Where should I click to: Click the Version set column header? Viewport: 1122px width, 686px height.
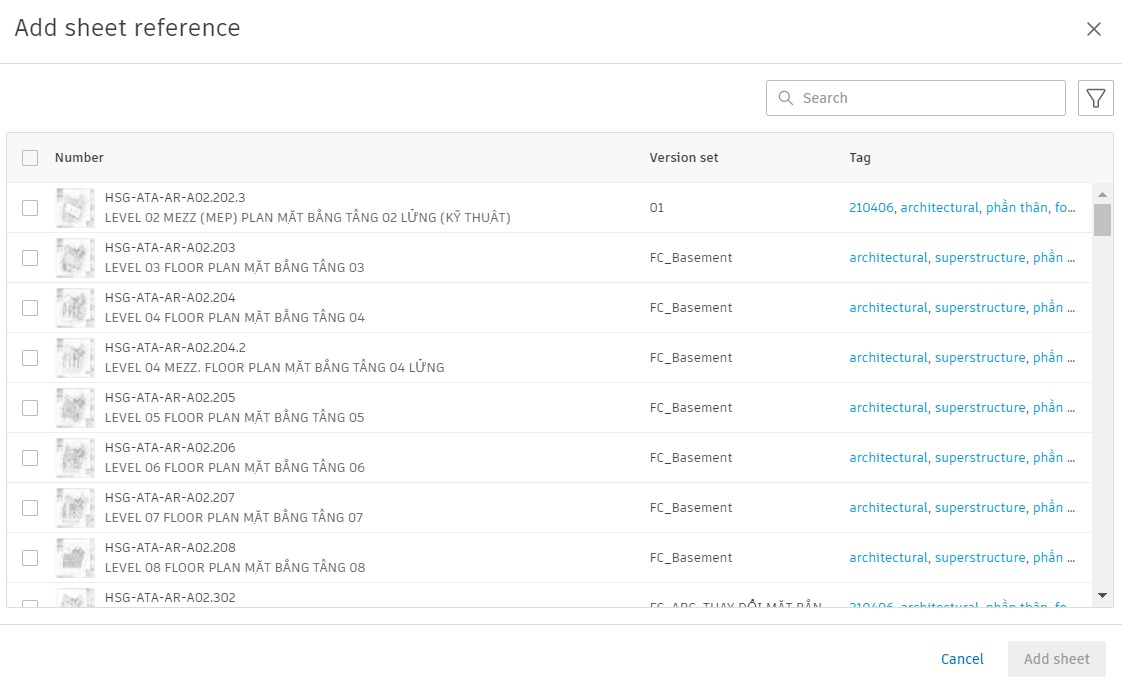point(683,158)
